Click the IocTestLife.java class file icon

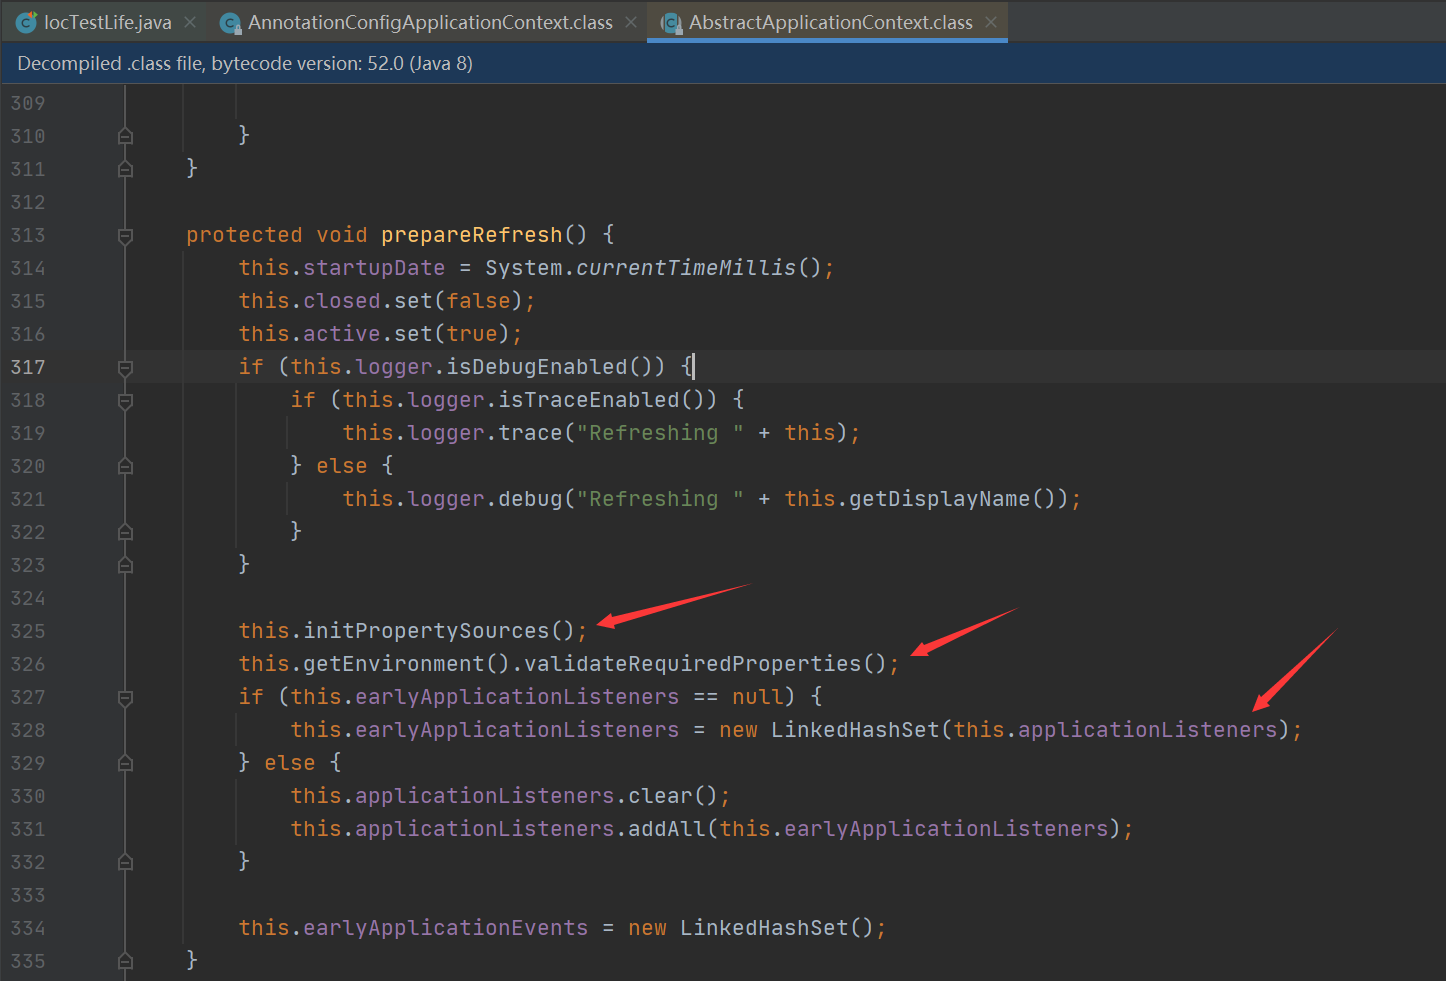[27, 22]
